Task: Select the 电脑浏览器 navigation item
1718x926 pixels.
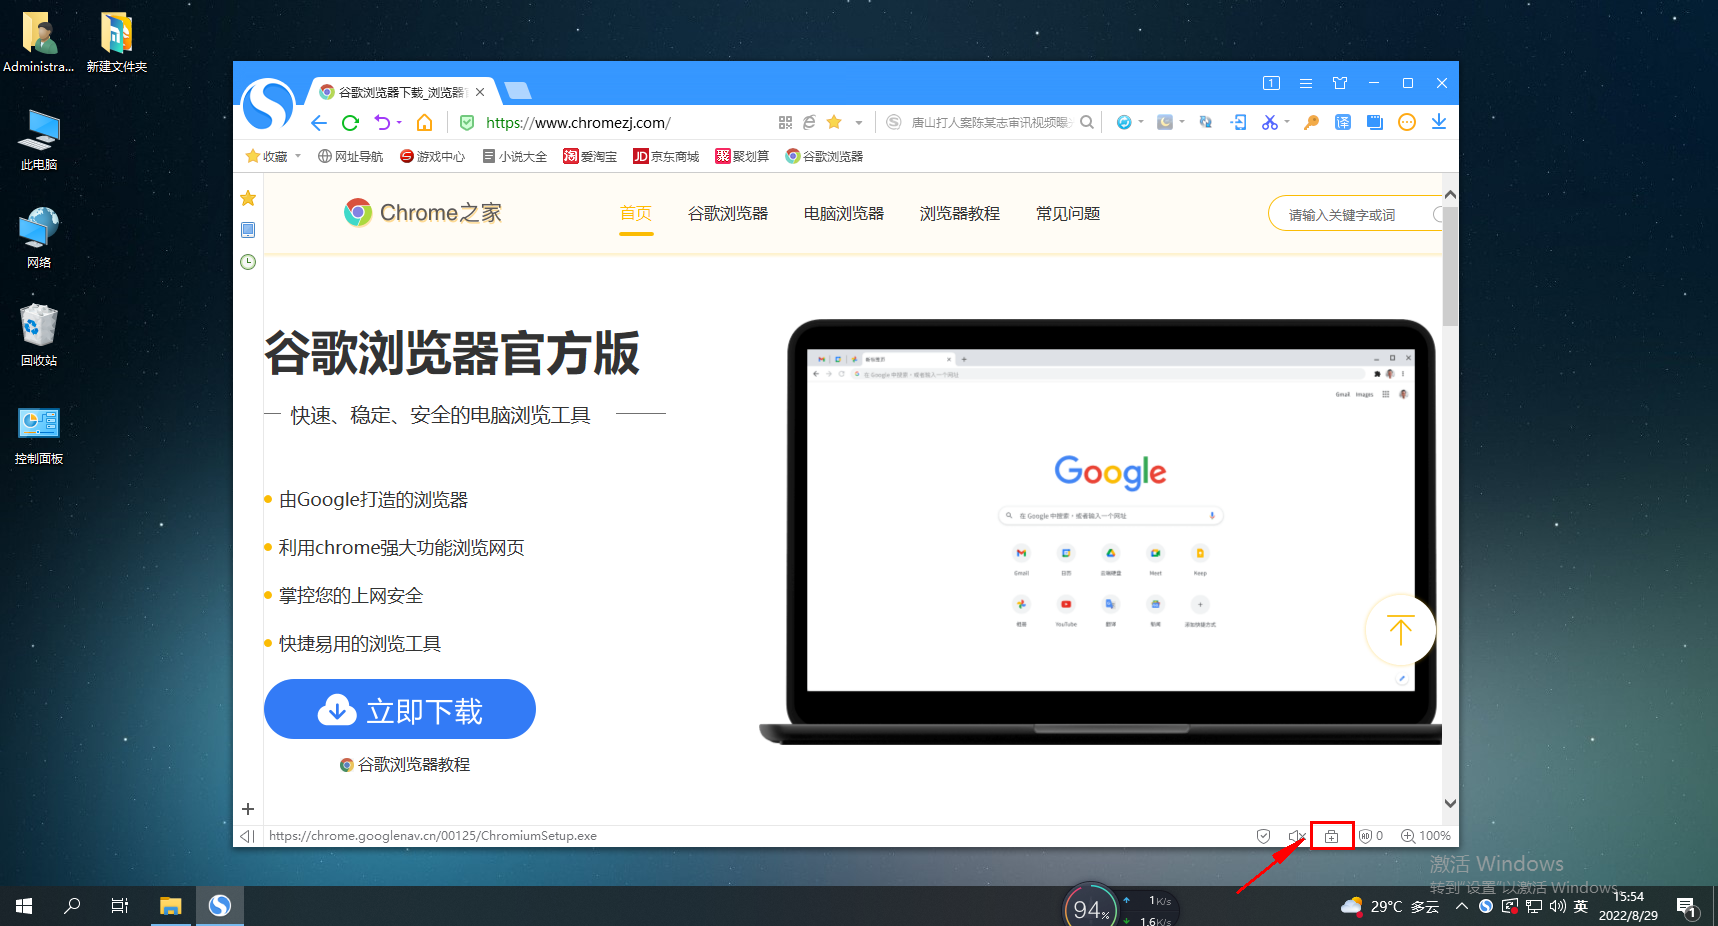Action: click(844, 213)
